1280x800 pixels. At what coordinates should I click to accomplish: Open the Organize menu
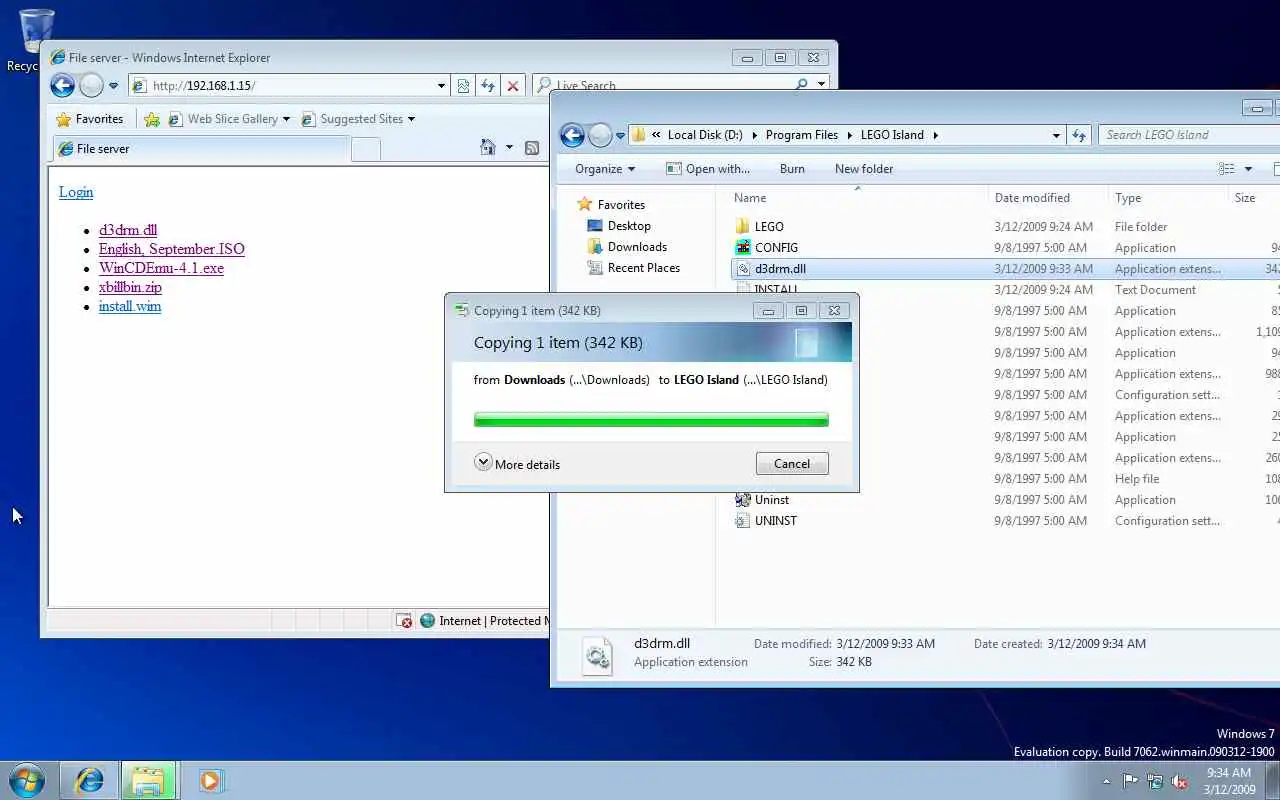605,169
